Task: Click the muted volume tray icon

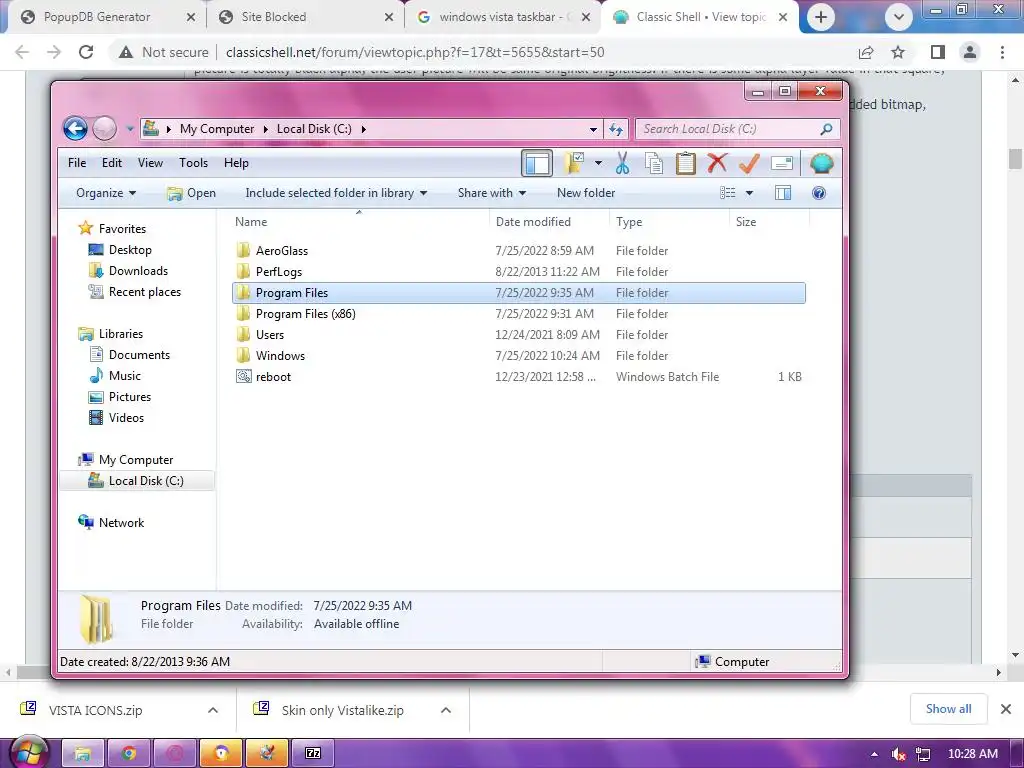Action: pyautogui.click(x=899, y=754)
